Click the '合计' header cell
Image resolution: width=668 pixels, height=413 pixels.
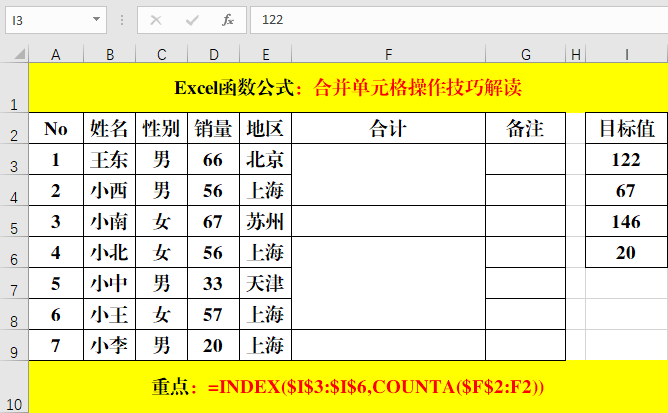click(388, 128)
